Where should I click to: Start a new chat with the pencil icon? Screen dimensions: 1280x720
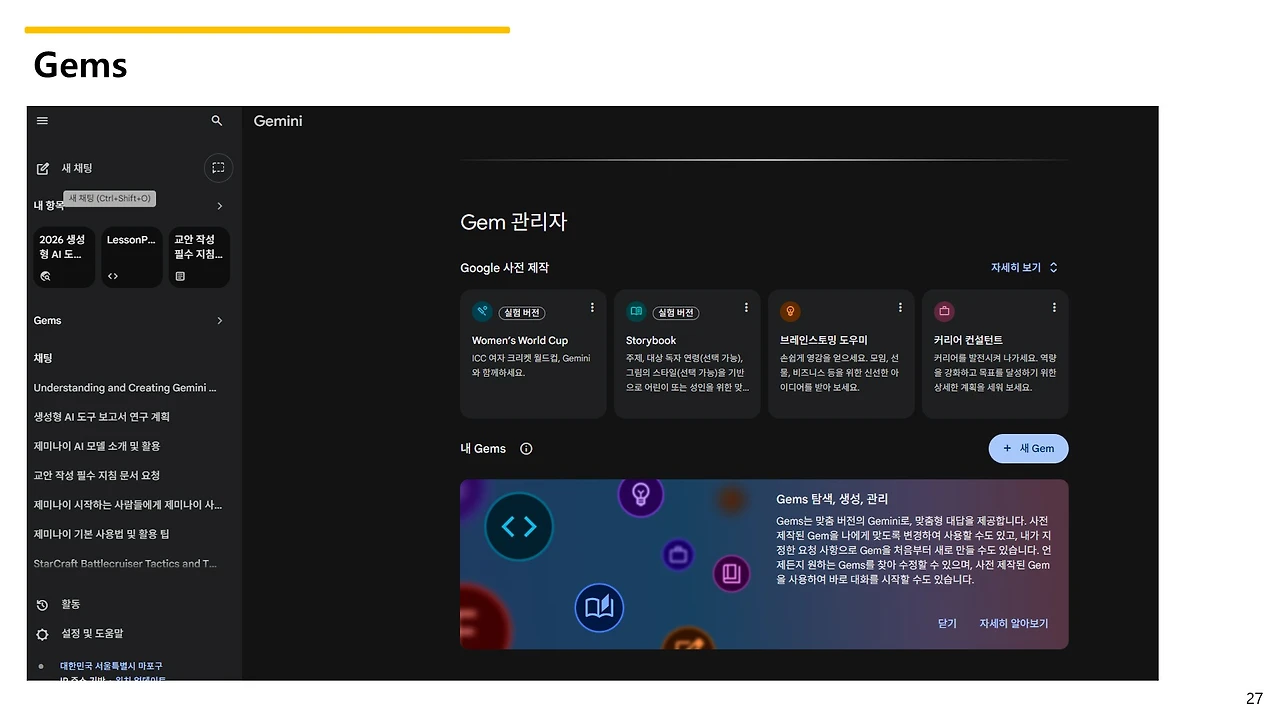pos(43,168)
